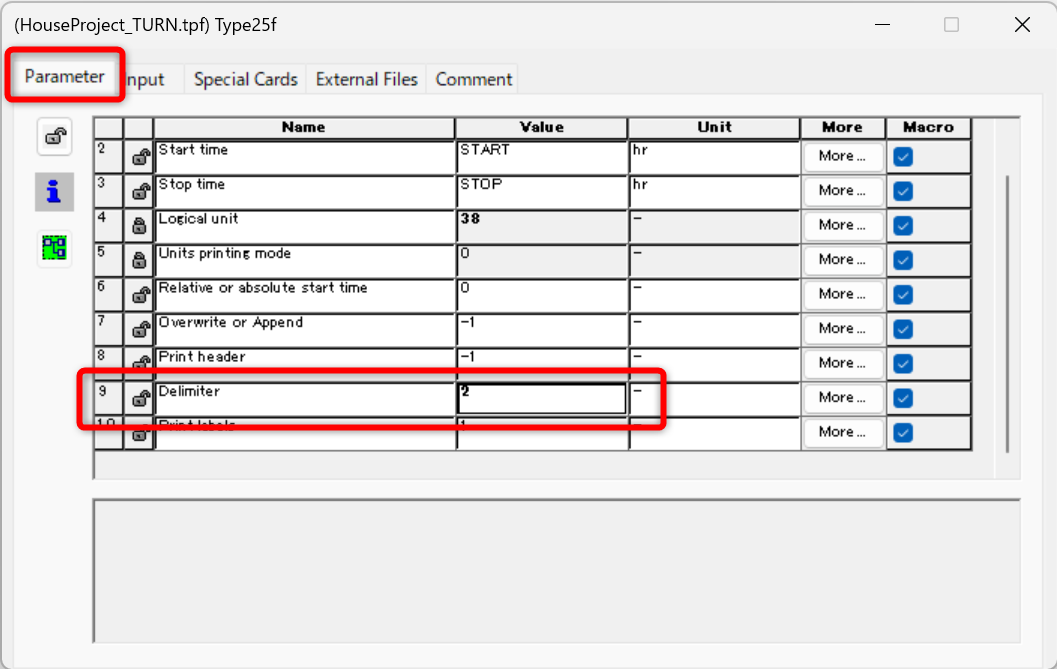Go to the Comment tab
The height and width of the screenshot is (669, 1057).
coord(473,79)
